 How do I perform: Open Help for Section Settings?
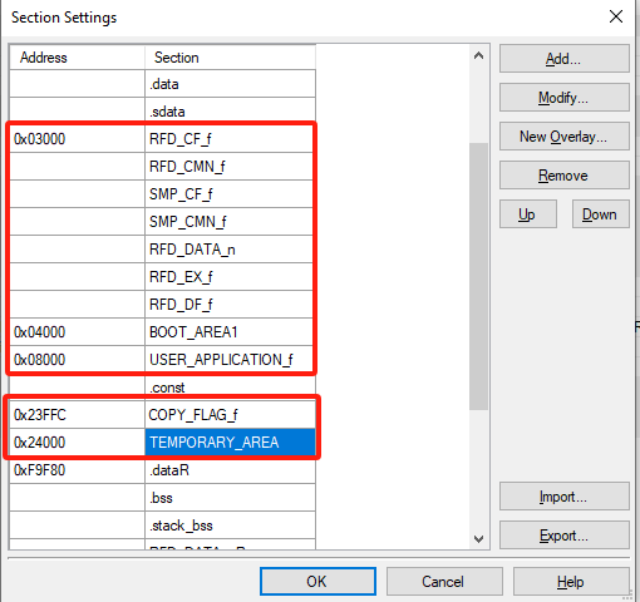571,581
